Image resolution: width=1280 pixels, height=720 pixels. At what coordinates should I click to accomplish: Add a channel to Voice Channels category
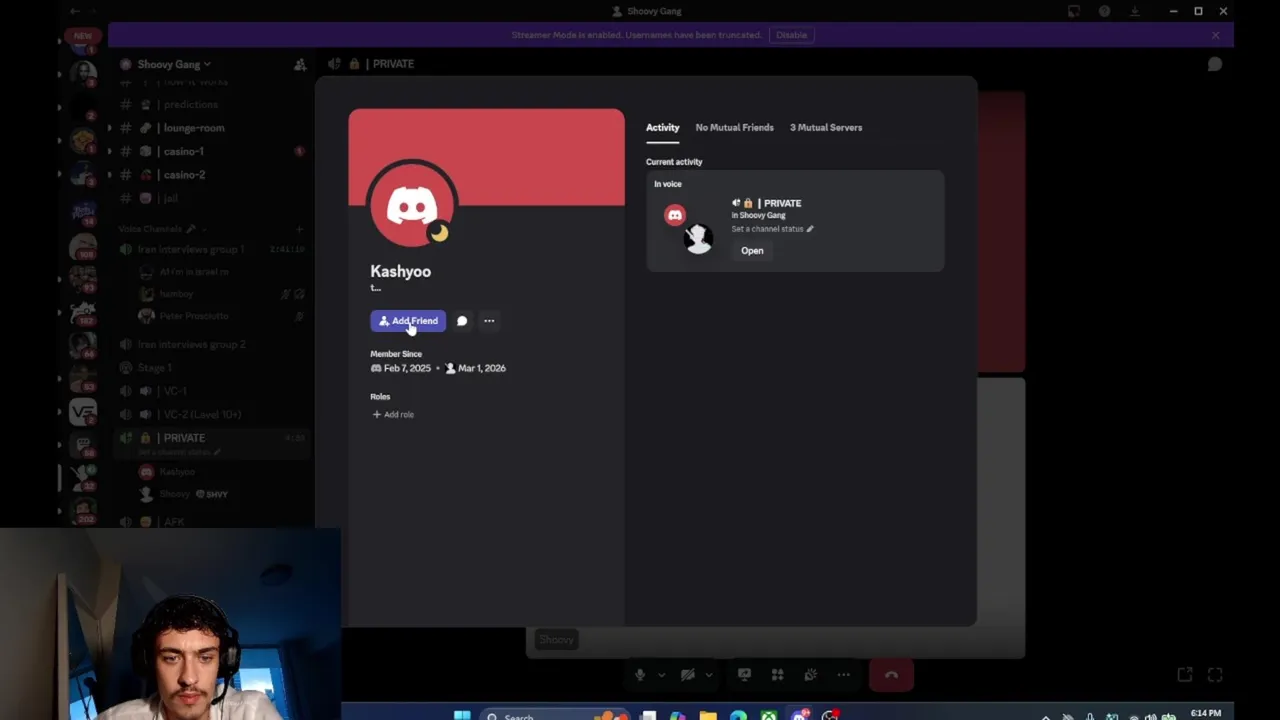click(299, 229)
